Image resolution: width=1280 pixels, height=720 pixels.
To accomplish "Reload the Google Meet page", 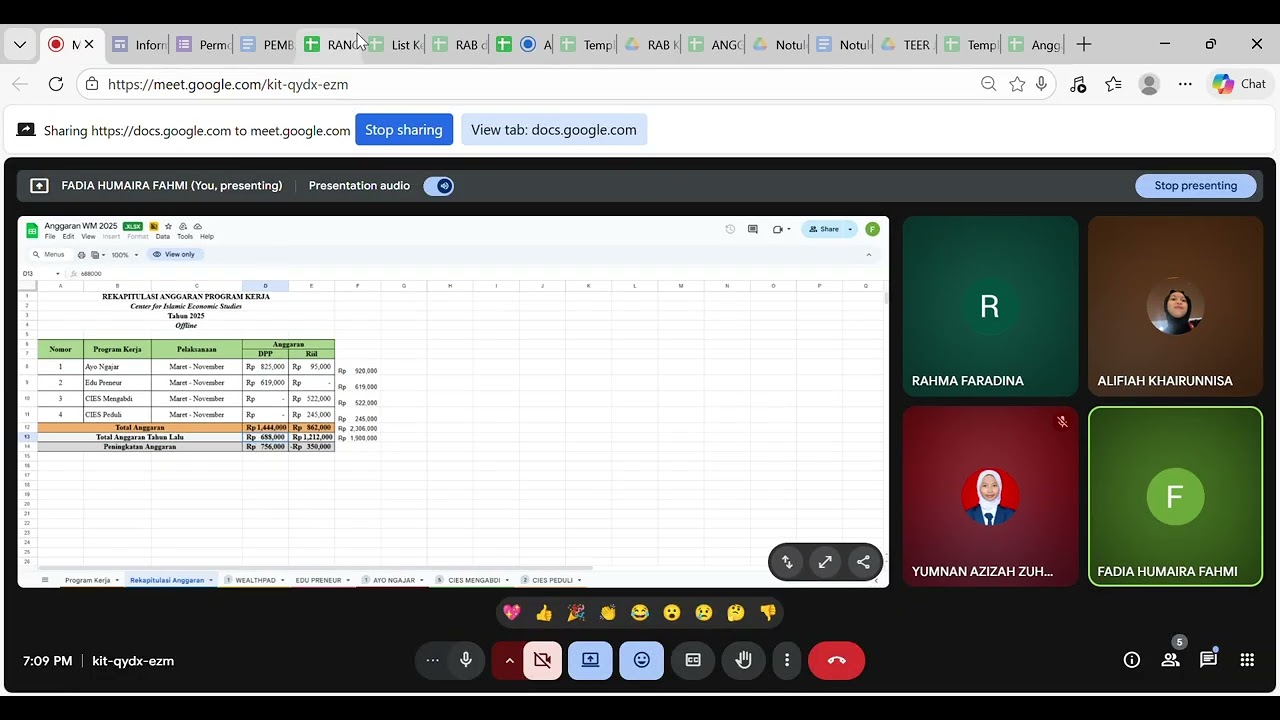I will pos(56,84).
